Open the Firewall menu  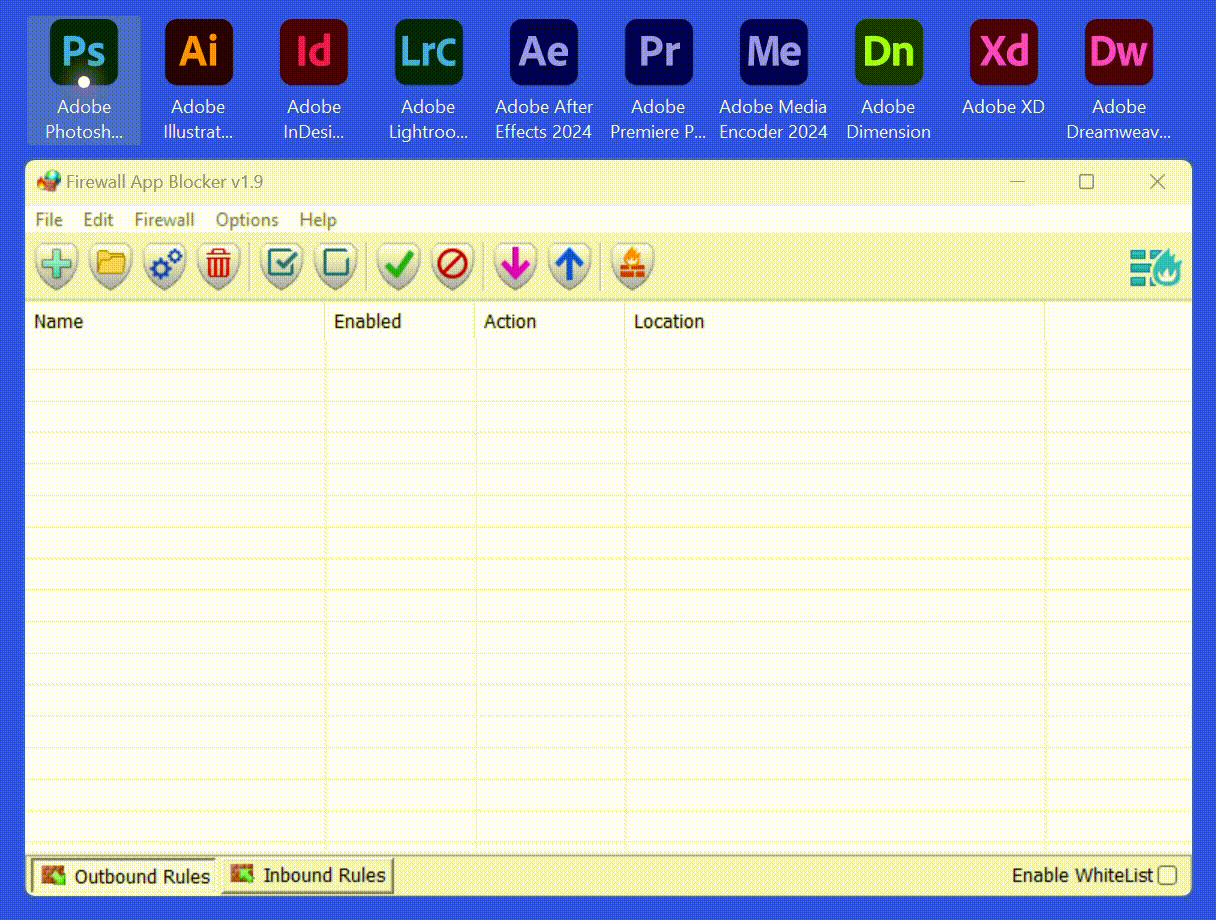(165, 220)
